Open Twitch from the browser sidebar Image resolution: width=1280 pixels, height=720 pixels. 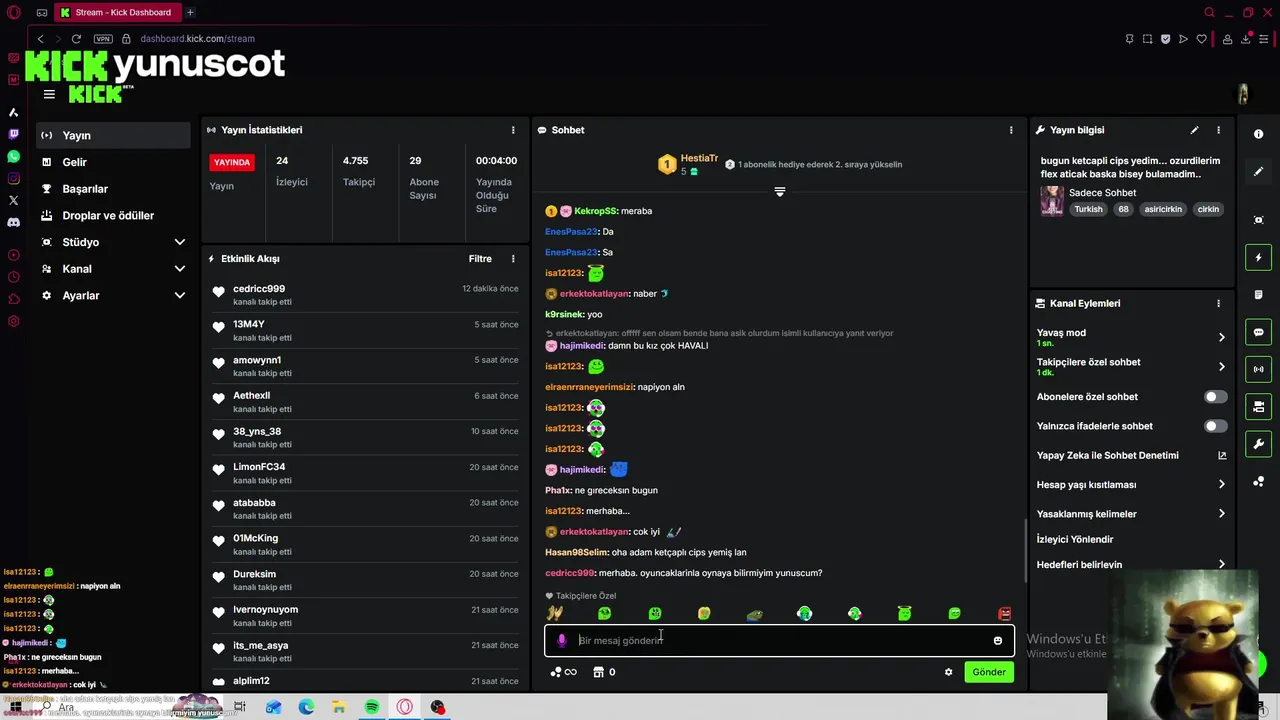[13, 134]
